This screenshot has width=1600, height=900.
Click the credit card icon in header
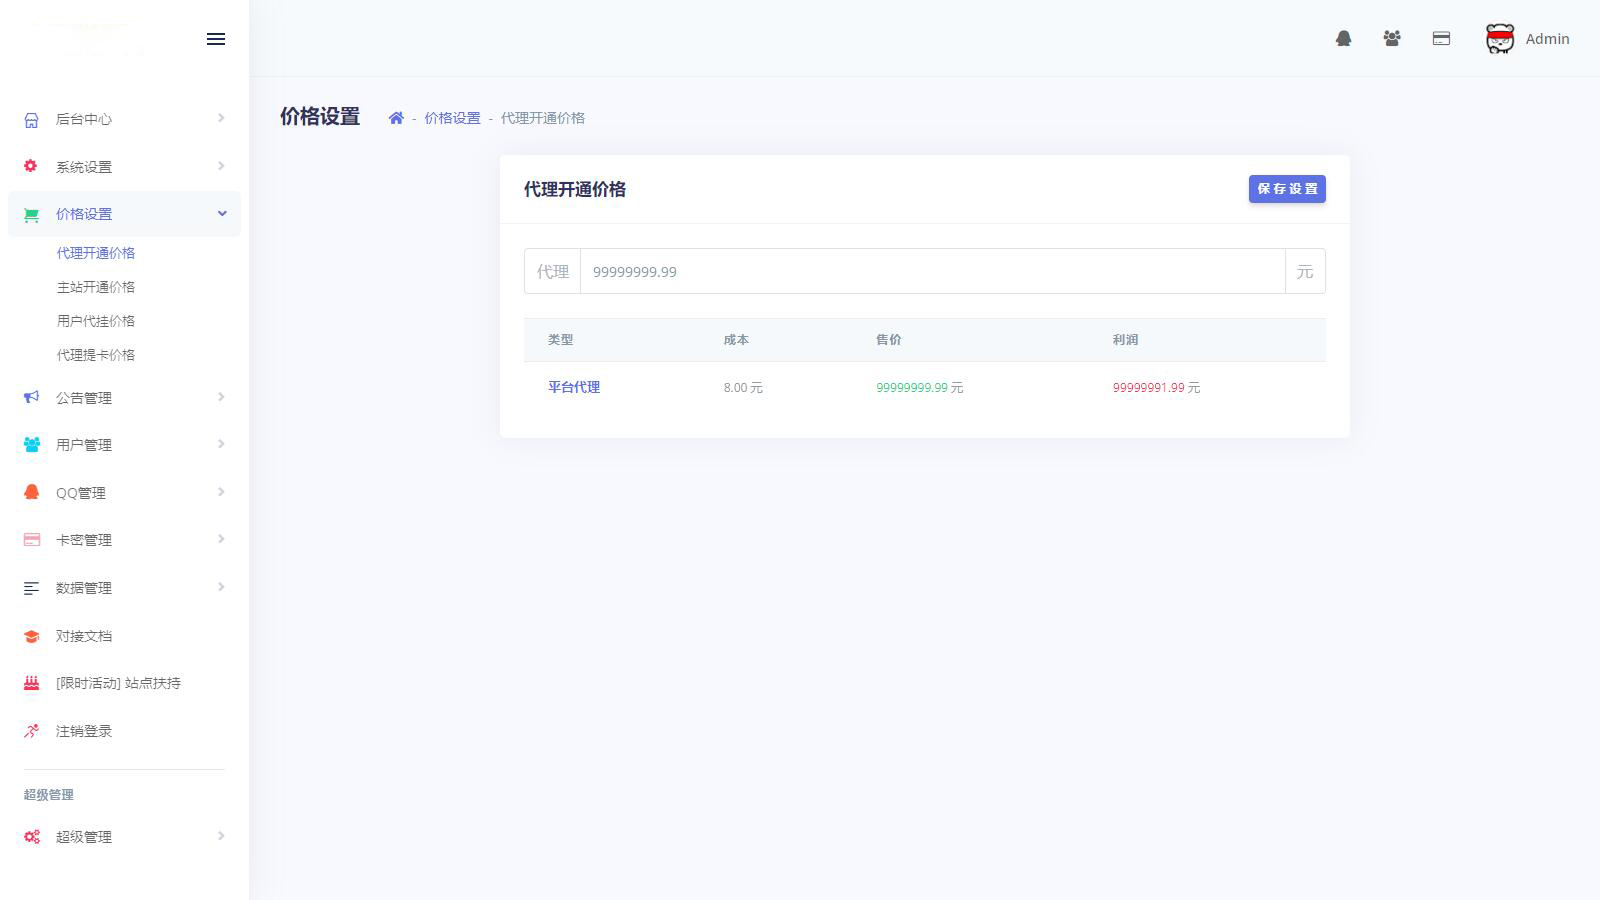point(1441,39)
